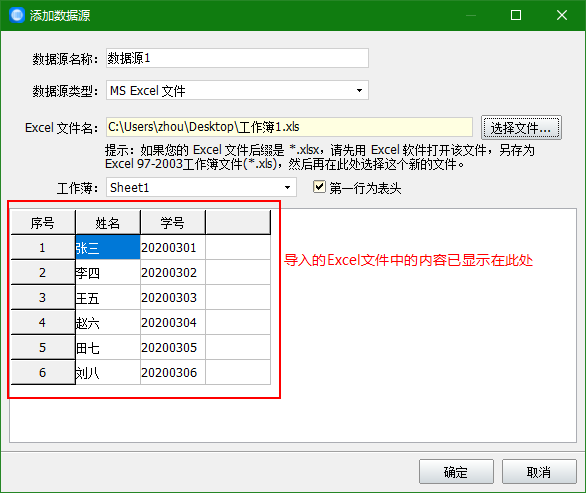Viewport: 586px width, 493px height.
Task: Select the 姓名 column header
Action: (108, 222)
